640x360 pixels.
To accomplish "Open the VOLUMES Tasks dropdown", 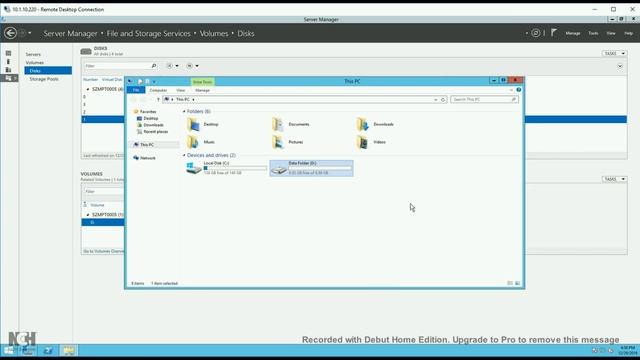I will [614, 179].
